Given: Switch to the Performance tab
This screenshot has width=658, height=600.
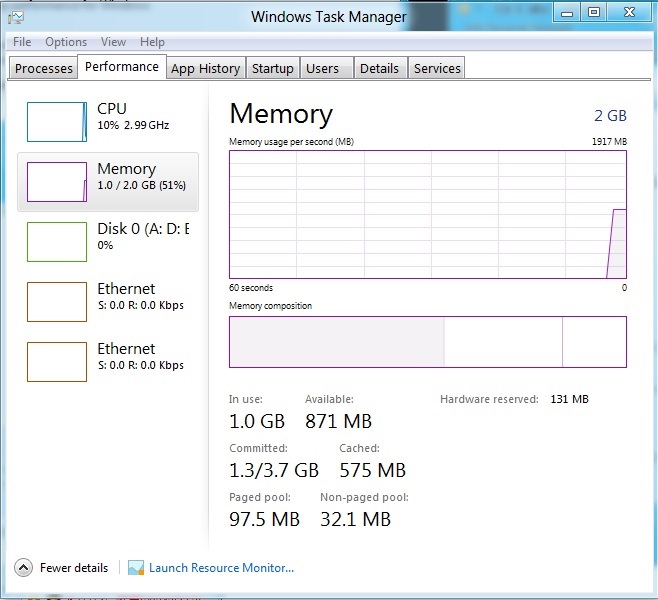Looking at the screenshot, I should click(122, 67).
